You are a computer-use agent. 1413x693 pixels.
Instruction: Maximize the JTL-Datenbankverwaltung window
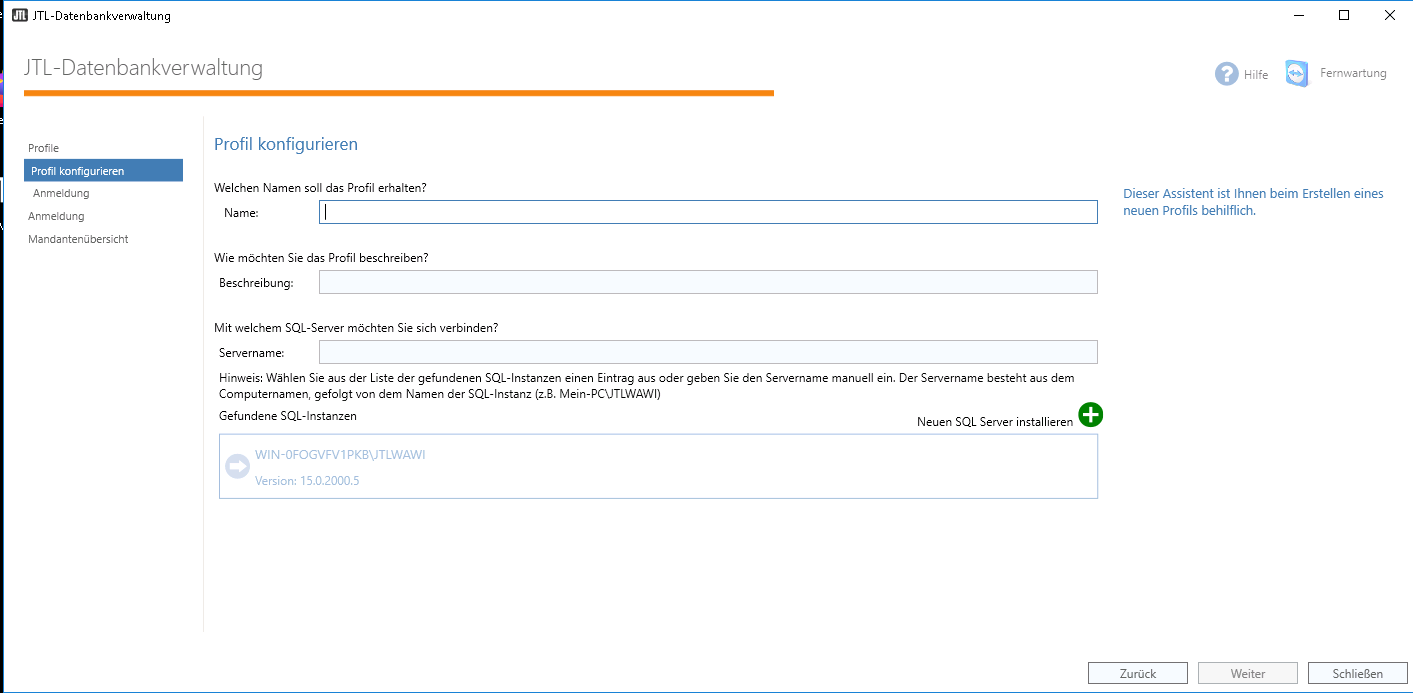tap(1344, 15)
